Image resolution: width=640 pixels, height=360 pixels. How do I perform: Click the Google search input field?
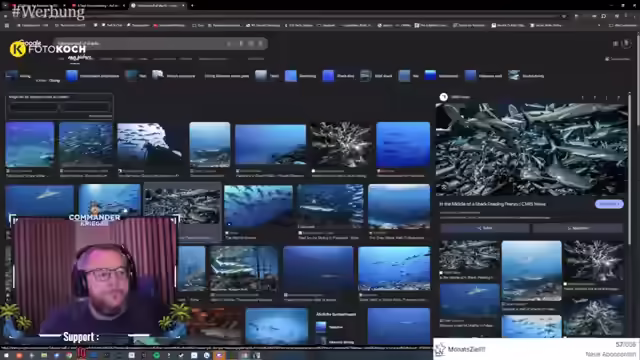click(x=139, y=43)
